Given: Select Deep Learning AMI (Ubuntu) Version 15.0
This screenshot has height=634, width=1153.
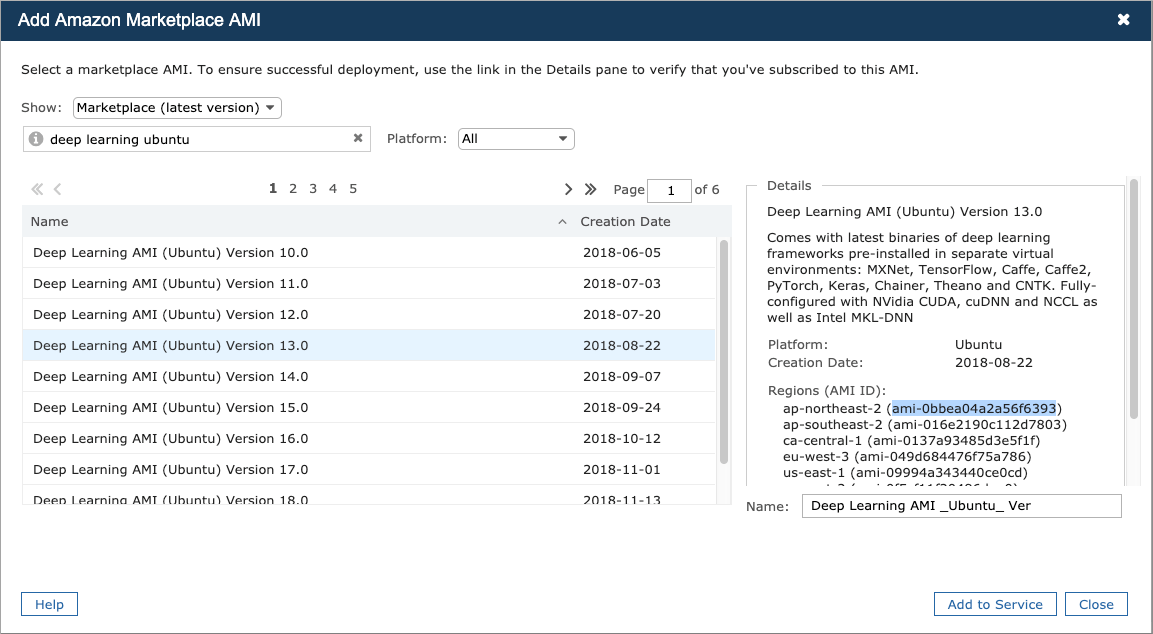Looking at the screenshot, I should [x=368, y=407].
